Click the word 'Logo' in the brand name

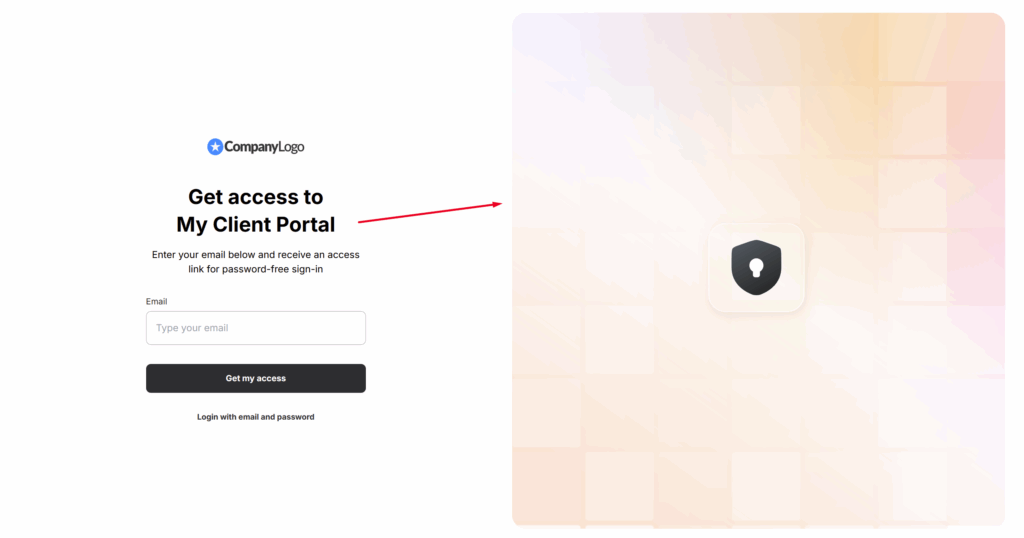[x=291, y=147]
